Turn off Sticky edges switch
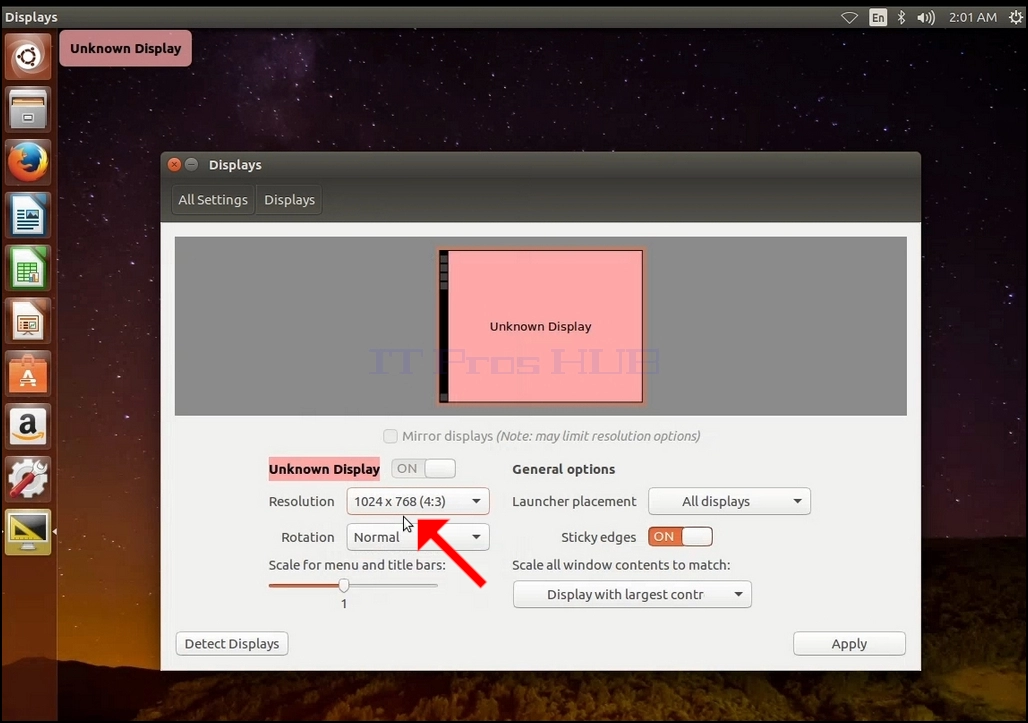Image resolution: width=1028 pixels, height=723 pixels. tap(680, 537)
